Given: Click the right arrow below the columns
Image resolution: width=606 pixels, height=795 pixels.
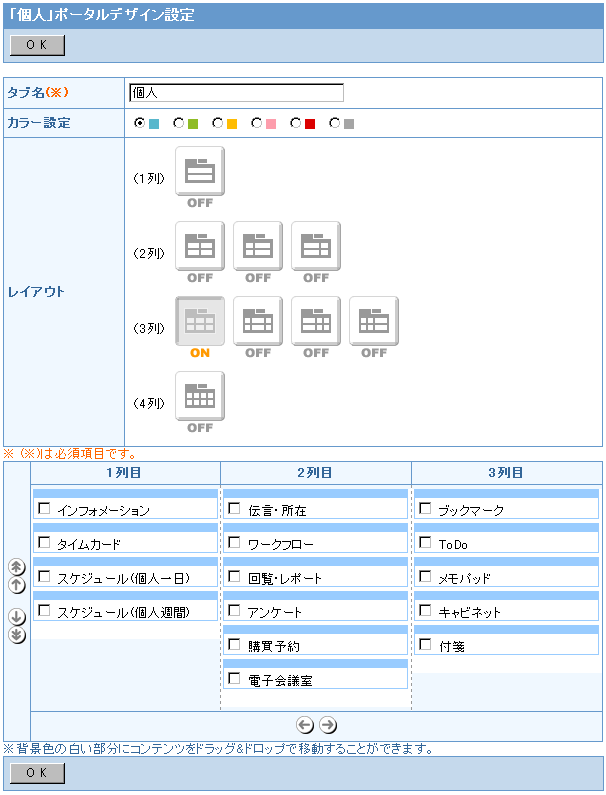Looking at the screenshot, I should 327,725.
